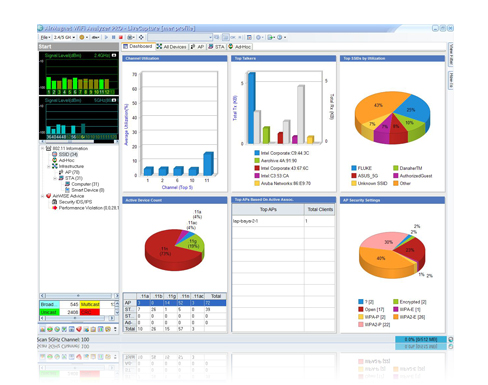This screenshot has width=488, height=385.
Task: Click the FLUKE blue legend swatch
Action: (354, 168)
